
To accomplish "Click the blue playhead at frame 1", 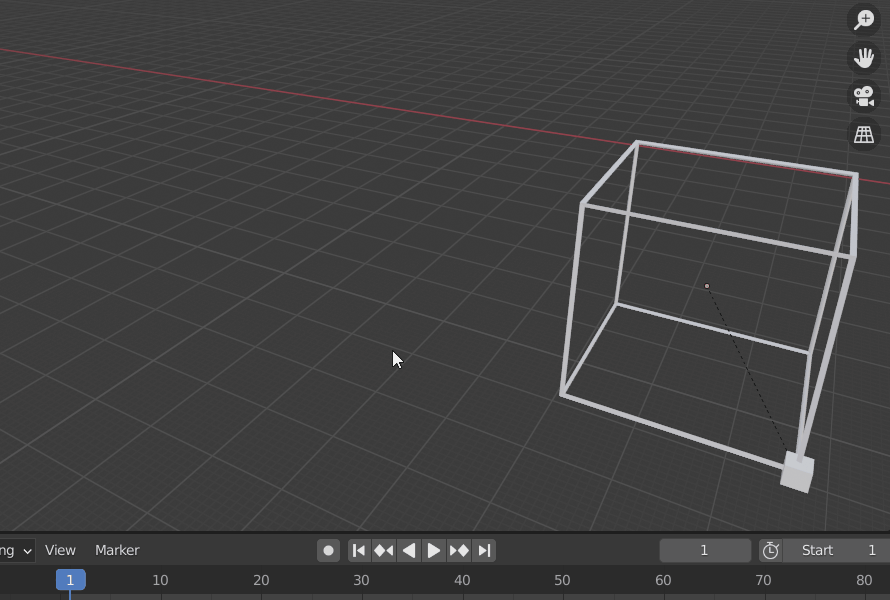I will (x=70, y=580).
